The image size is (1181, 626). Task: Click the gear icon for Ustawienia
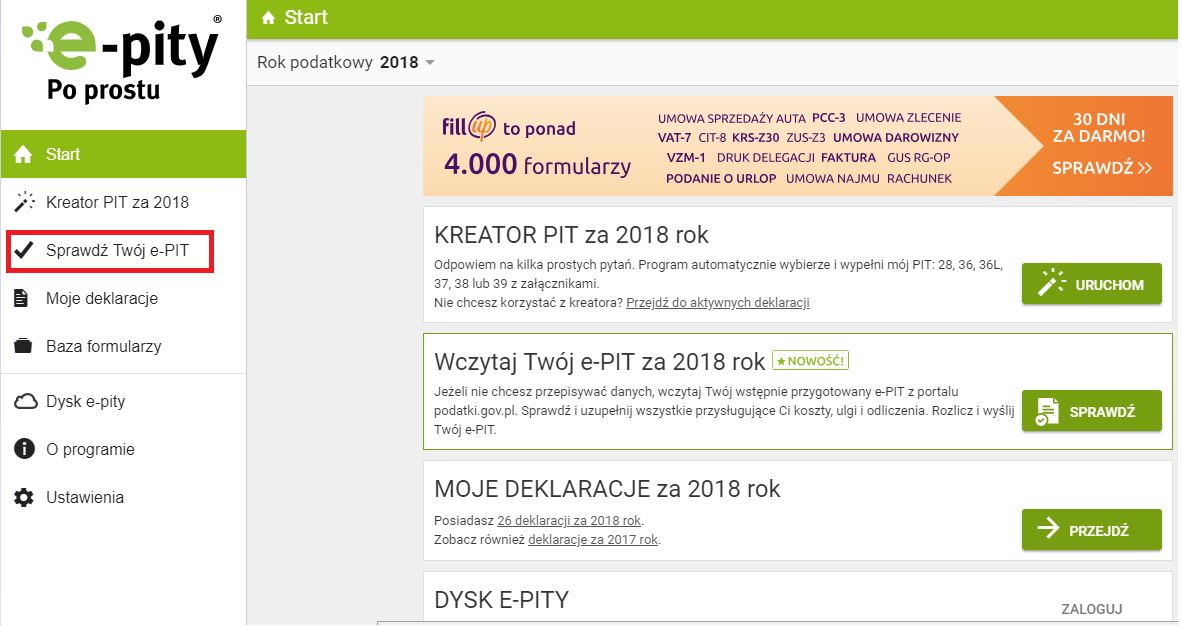(24, 498)
